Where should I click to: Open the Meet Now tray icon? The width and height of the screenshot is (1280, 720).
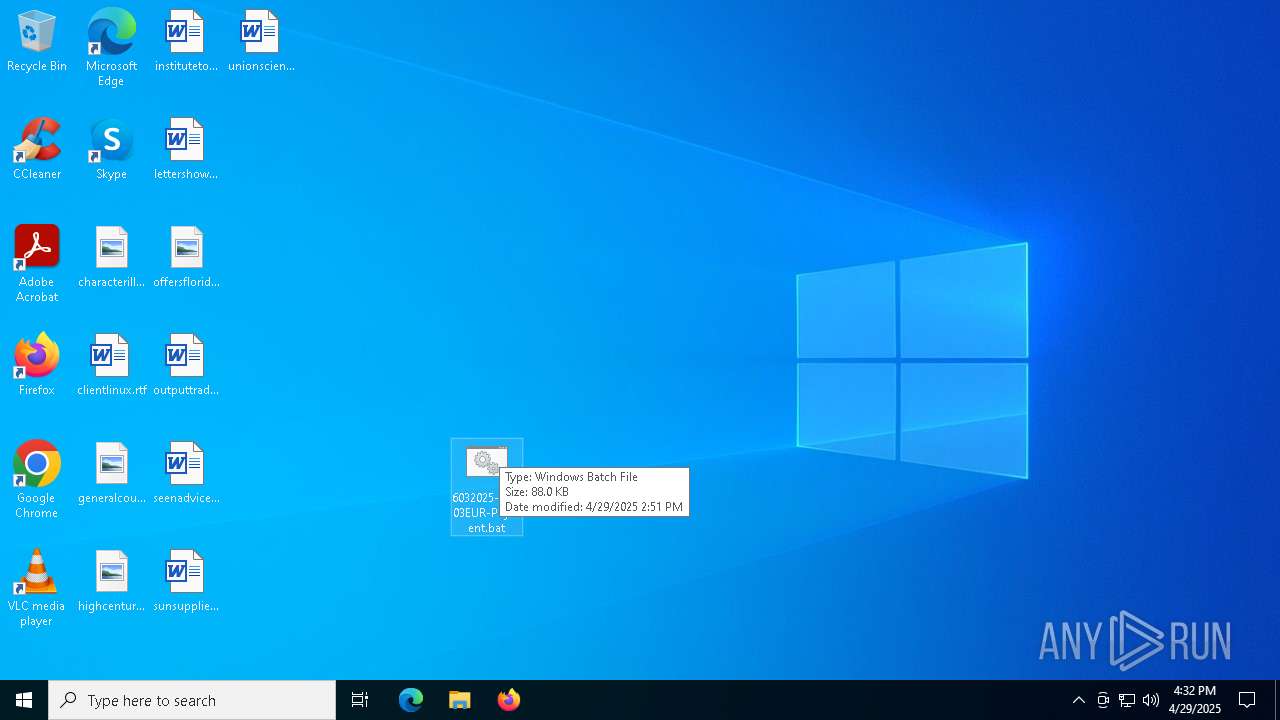point(1103,700)
